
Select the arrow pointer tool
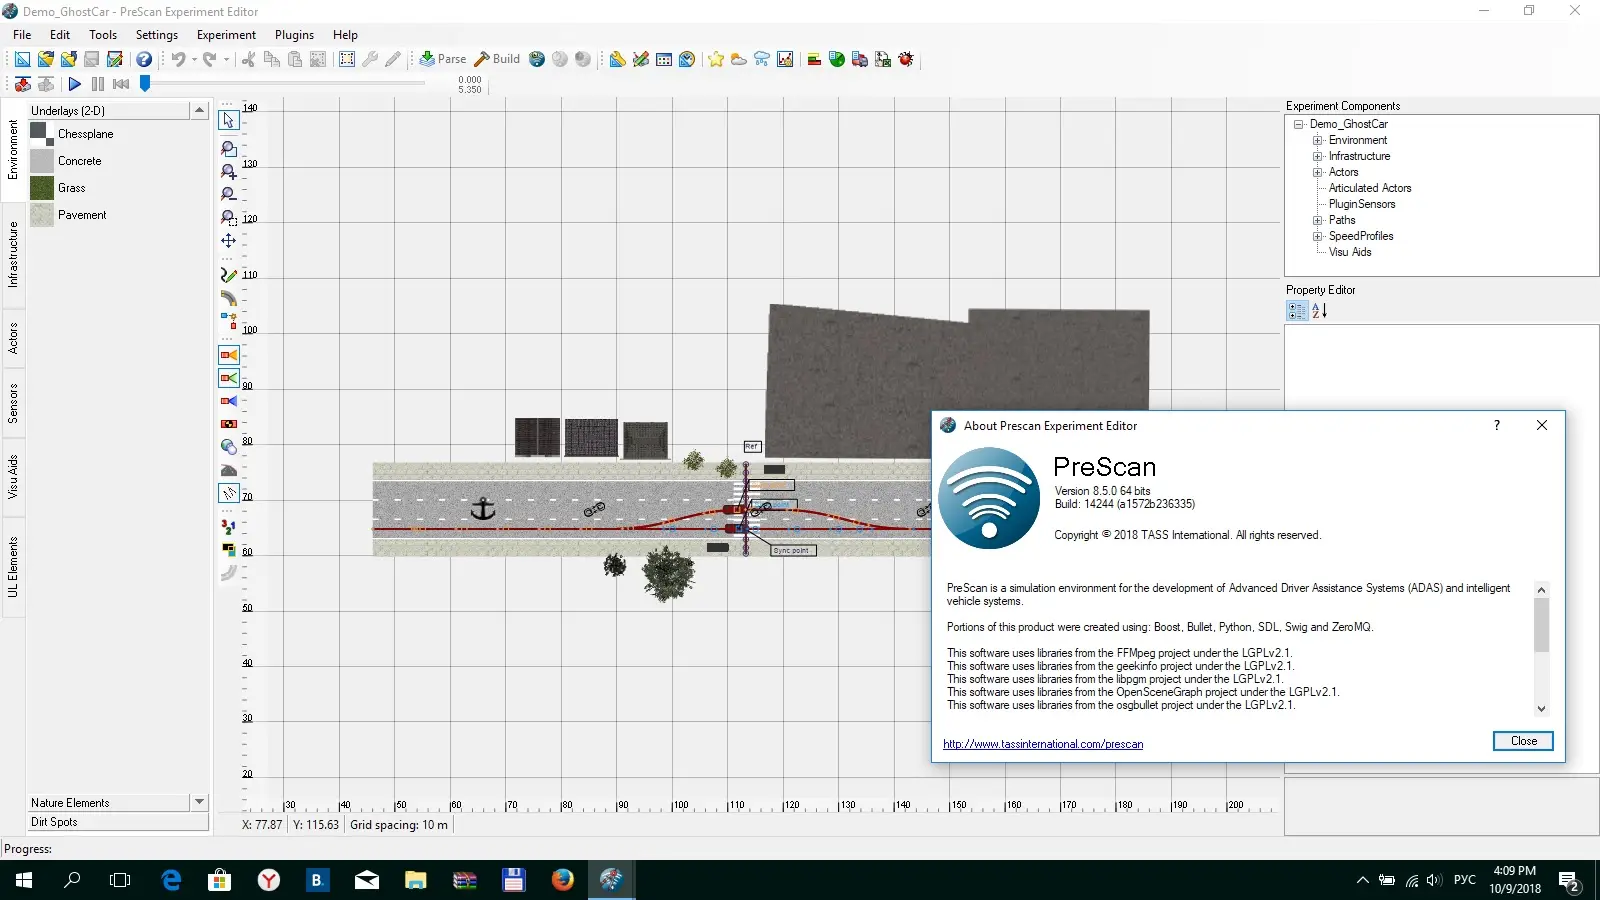coord(229,120)
